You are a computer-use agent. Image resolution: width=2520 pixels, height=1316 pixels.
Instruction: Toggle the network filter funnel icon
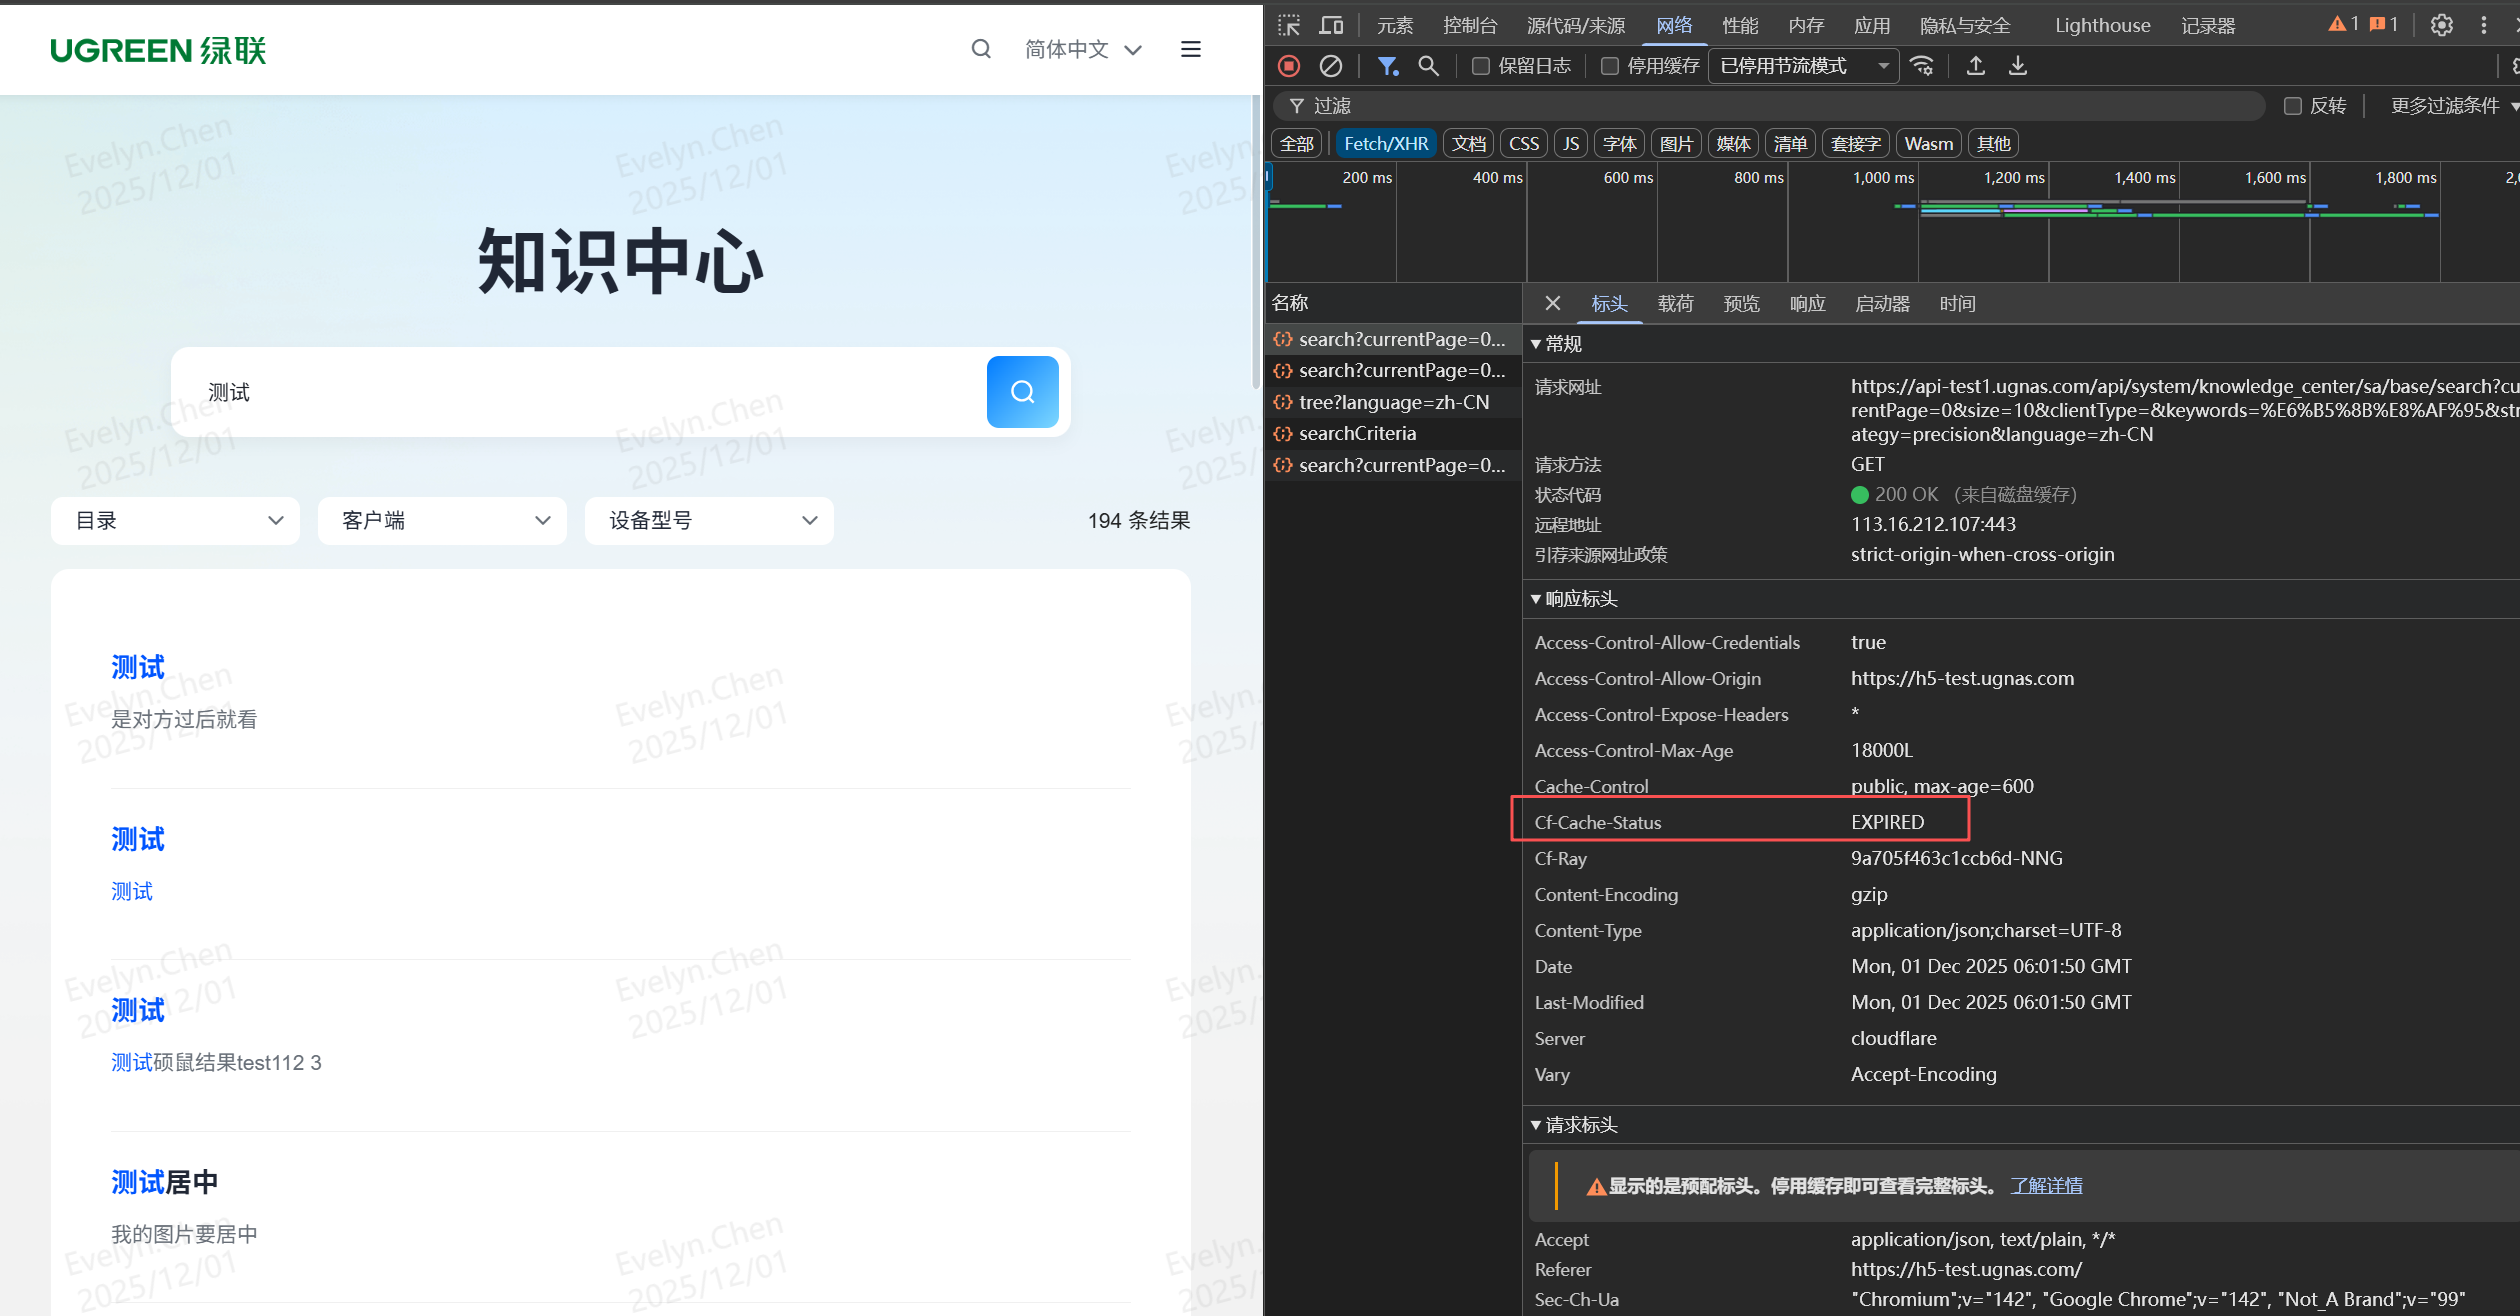[x=1387, y=66]
